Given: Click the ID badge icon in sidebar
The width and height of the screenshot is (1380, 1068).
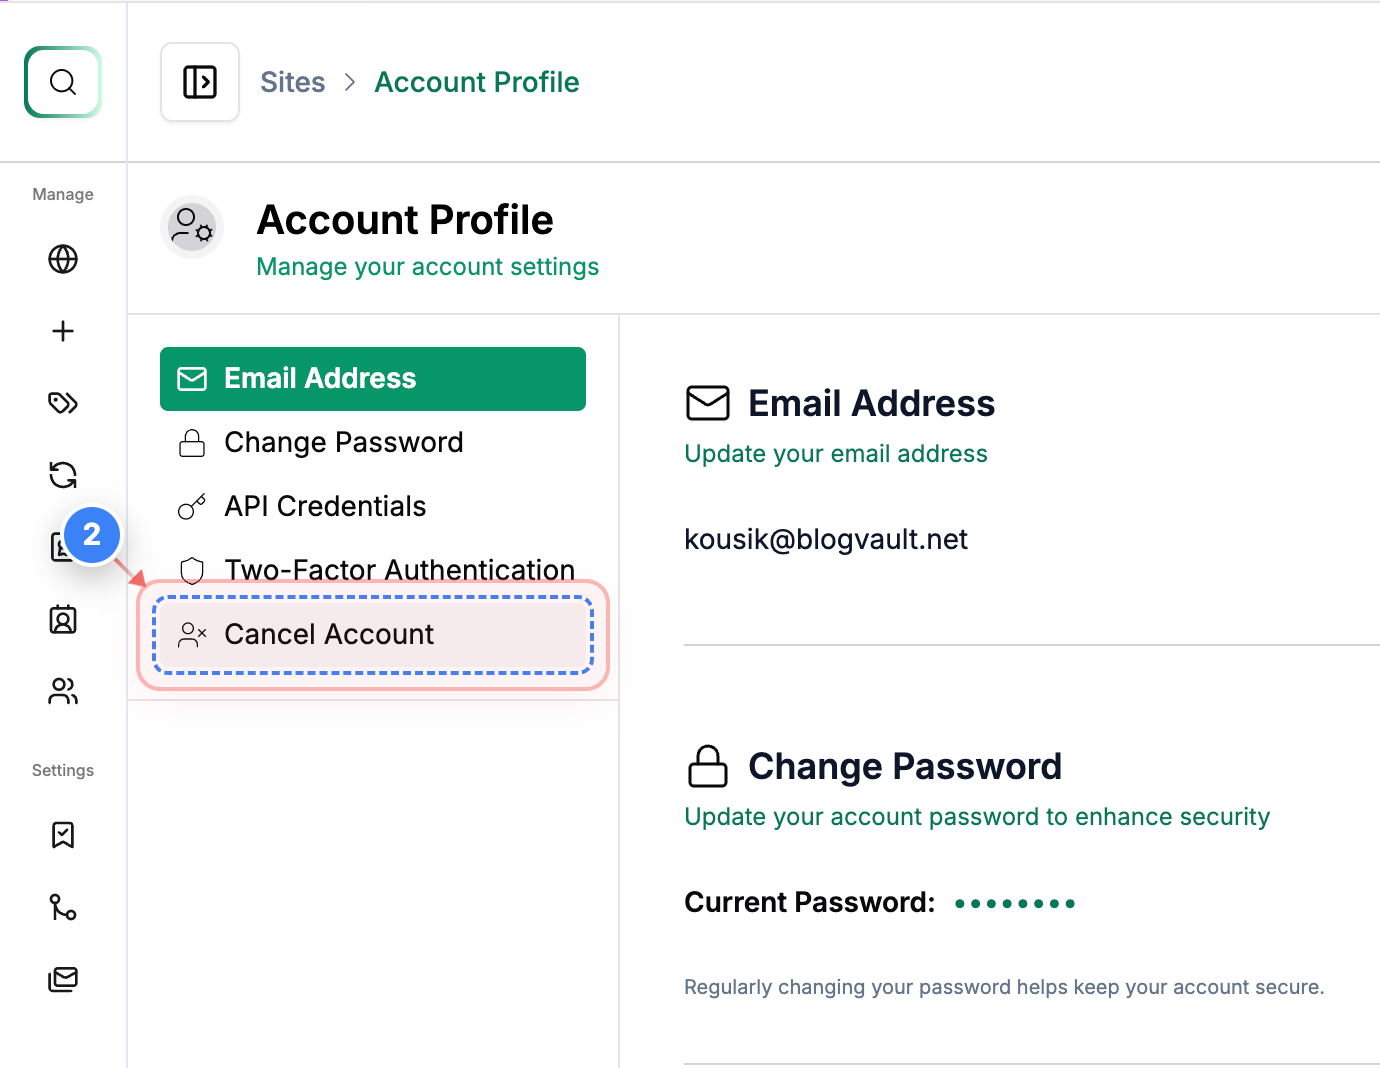Looking at the screenshot, I should 62,619.
